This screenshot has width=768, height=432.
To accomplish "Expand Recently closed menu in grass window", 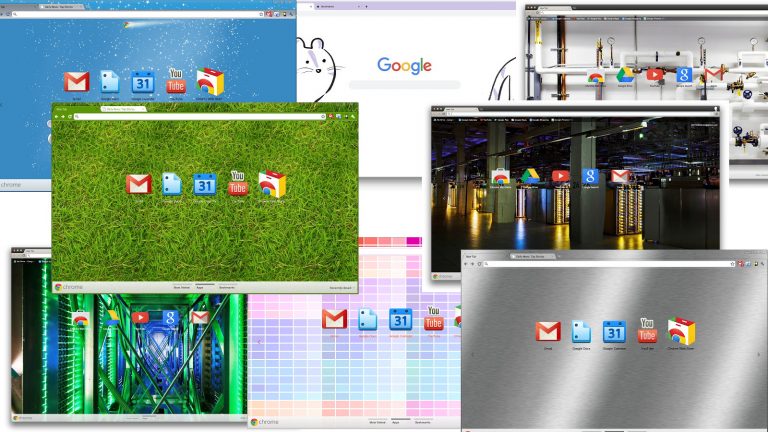I will (x=339, y=287).
